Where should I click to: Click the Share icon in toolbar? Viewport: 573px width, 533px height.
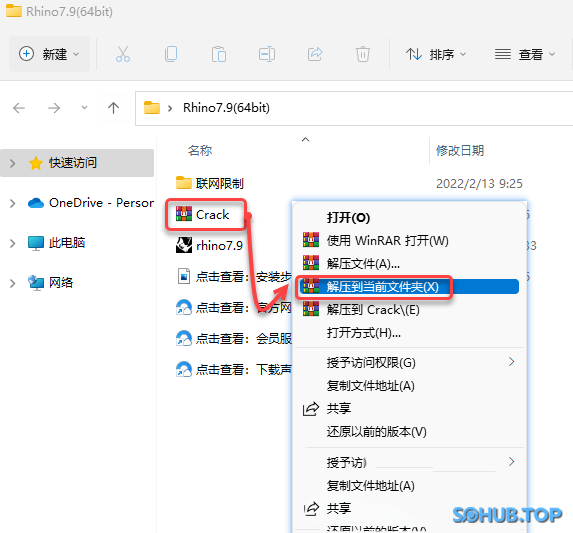click(x=315, y=54)
